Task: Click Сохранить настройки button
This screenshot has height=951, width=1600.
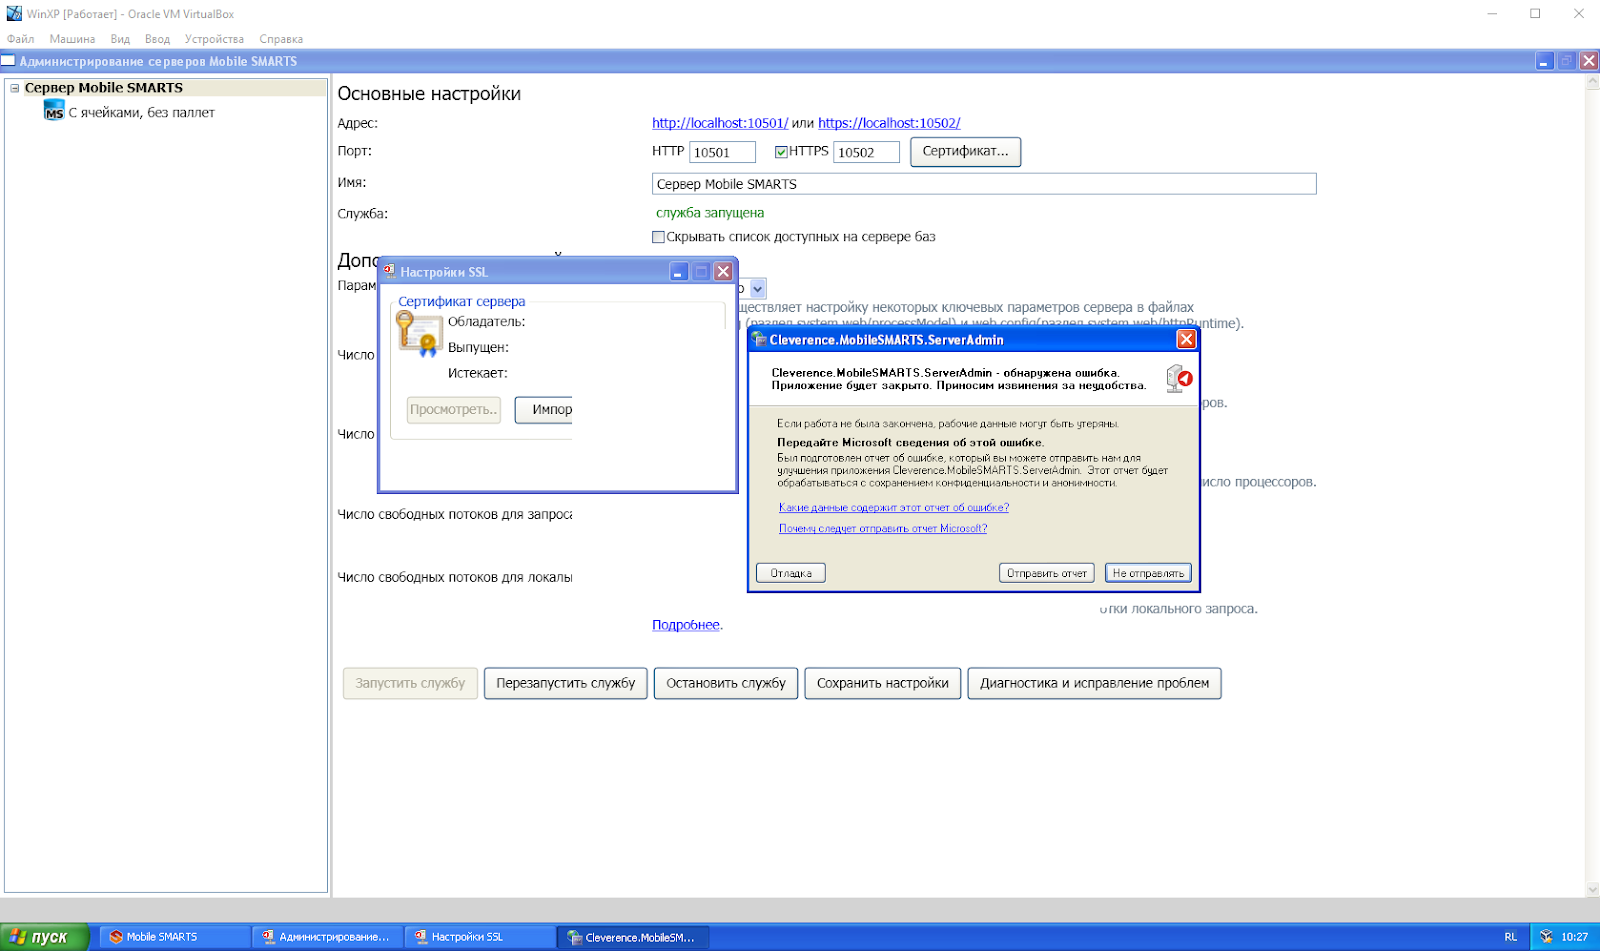Action: pos(883,683)
